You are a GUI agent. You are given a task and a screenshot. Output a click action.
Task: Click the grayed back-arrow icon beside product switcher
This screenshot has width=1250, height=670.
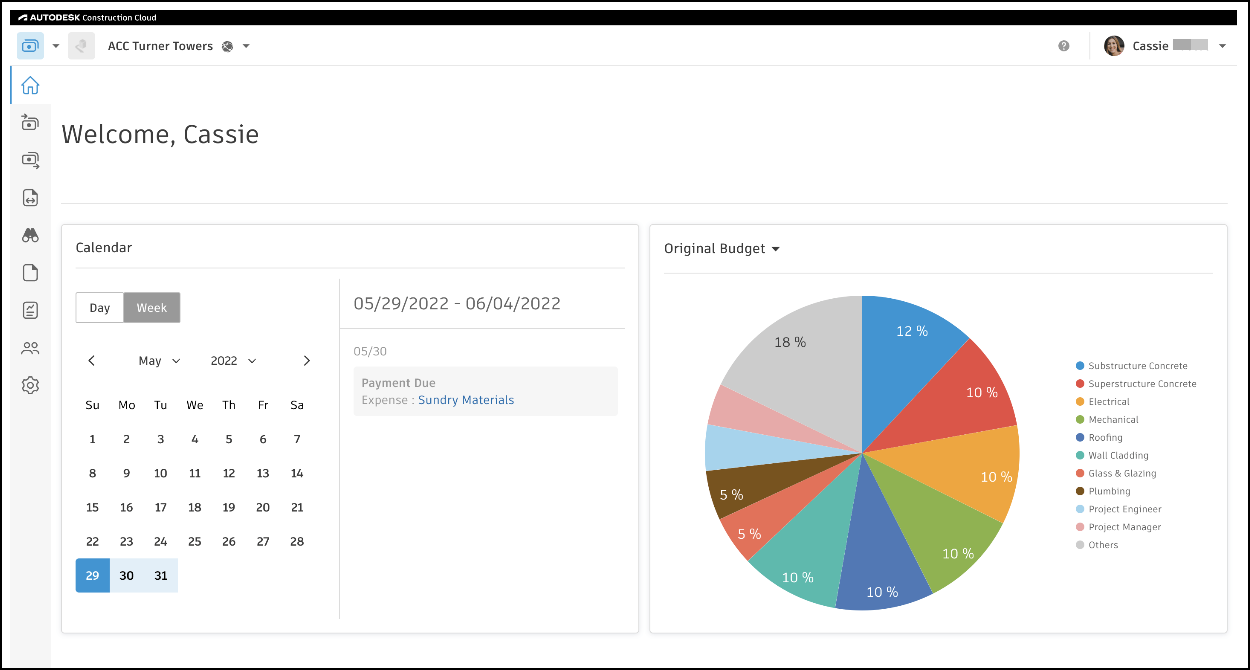pyautogui.click(x=80, y=45)
